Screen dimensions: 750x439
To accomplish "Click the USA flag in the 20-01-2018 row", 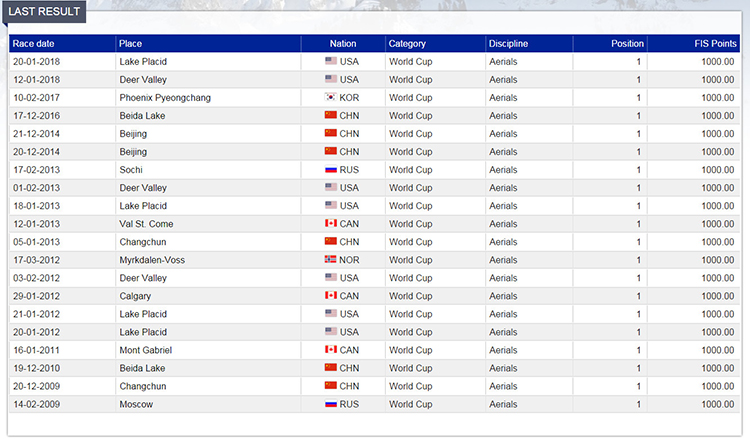I will coord(330,62).
